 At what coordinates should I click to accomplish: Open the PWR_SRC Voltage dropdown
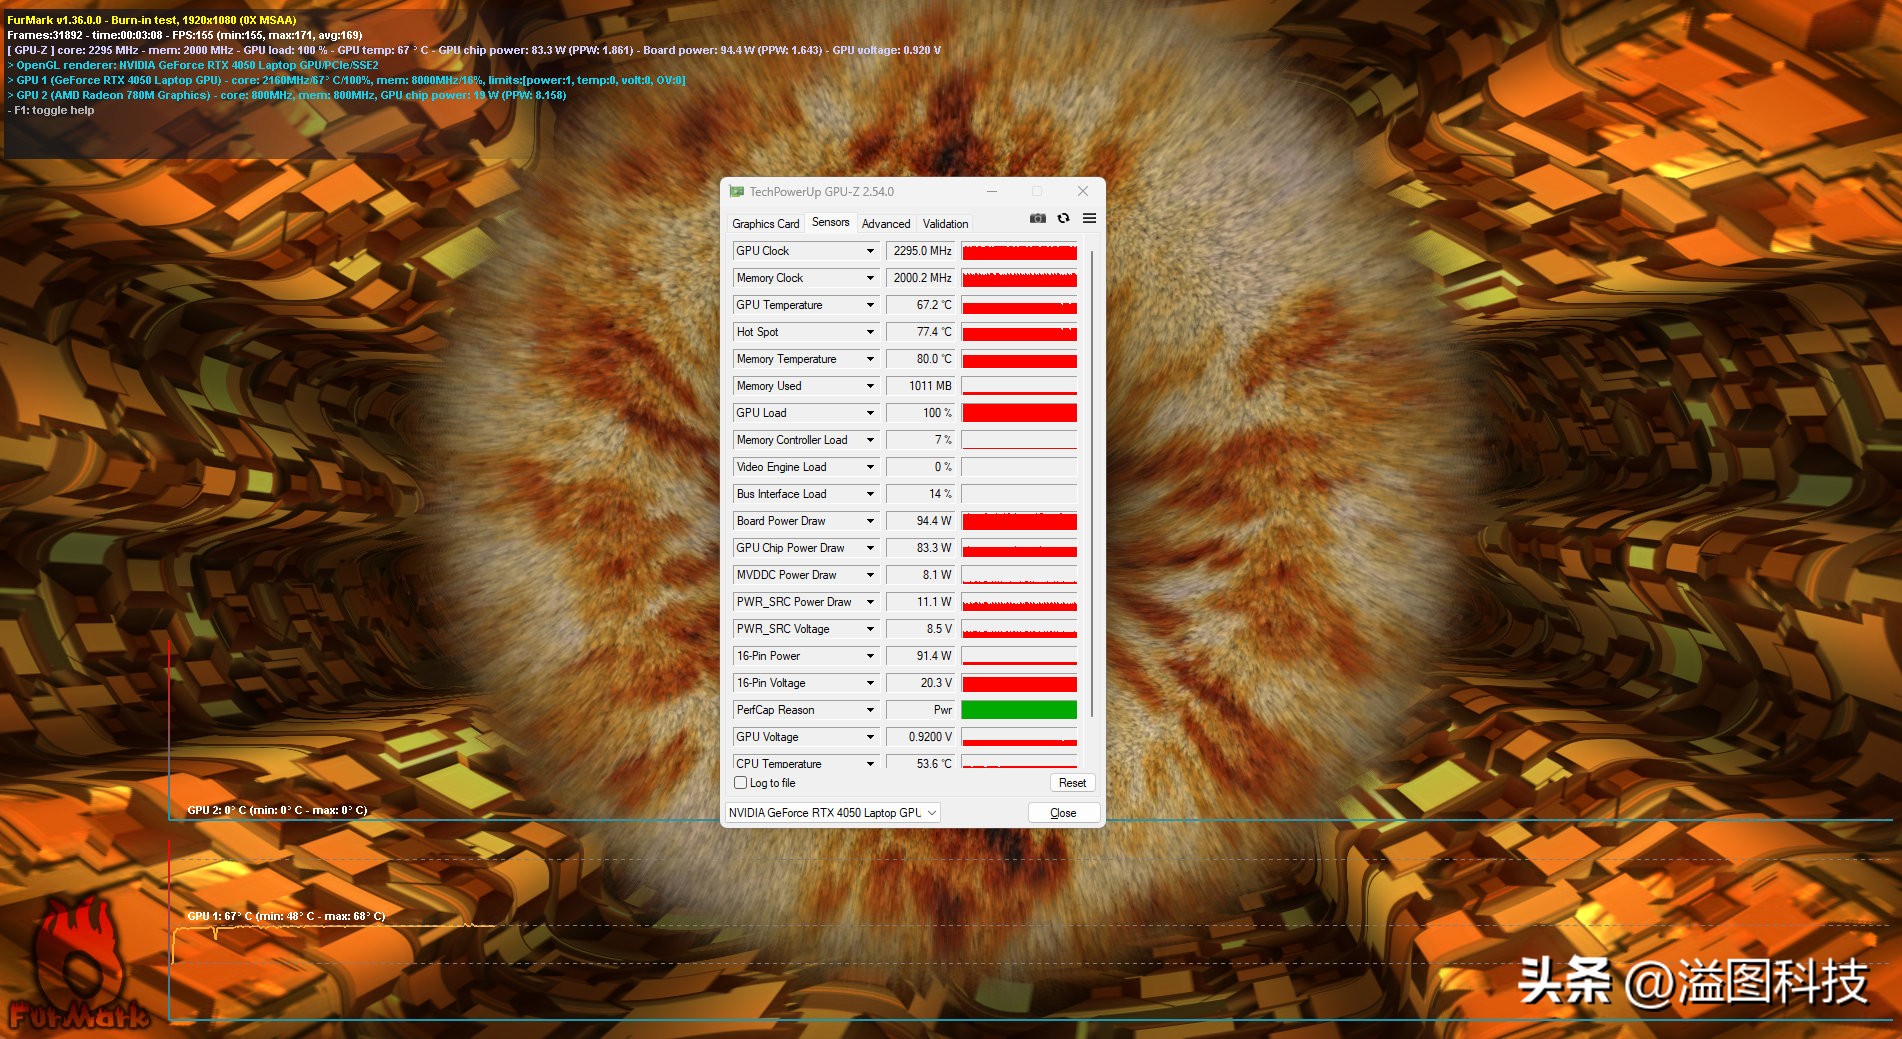(x=870, y=629)
